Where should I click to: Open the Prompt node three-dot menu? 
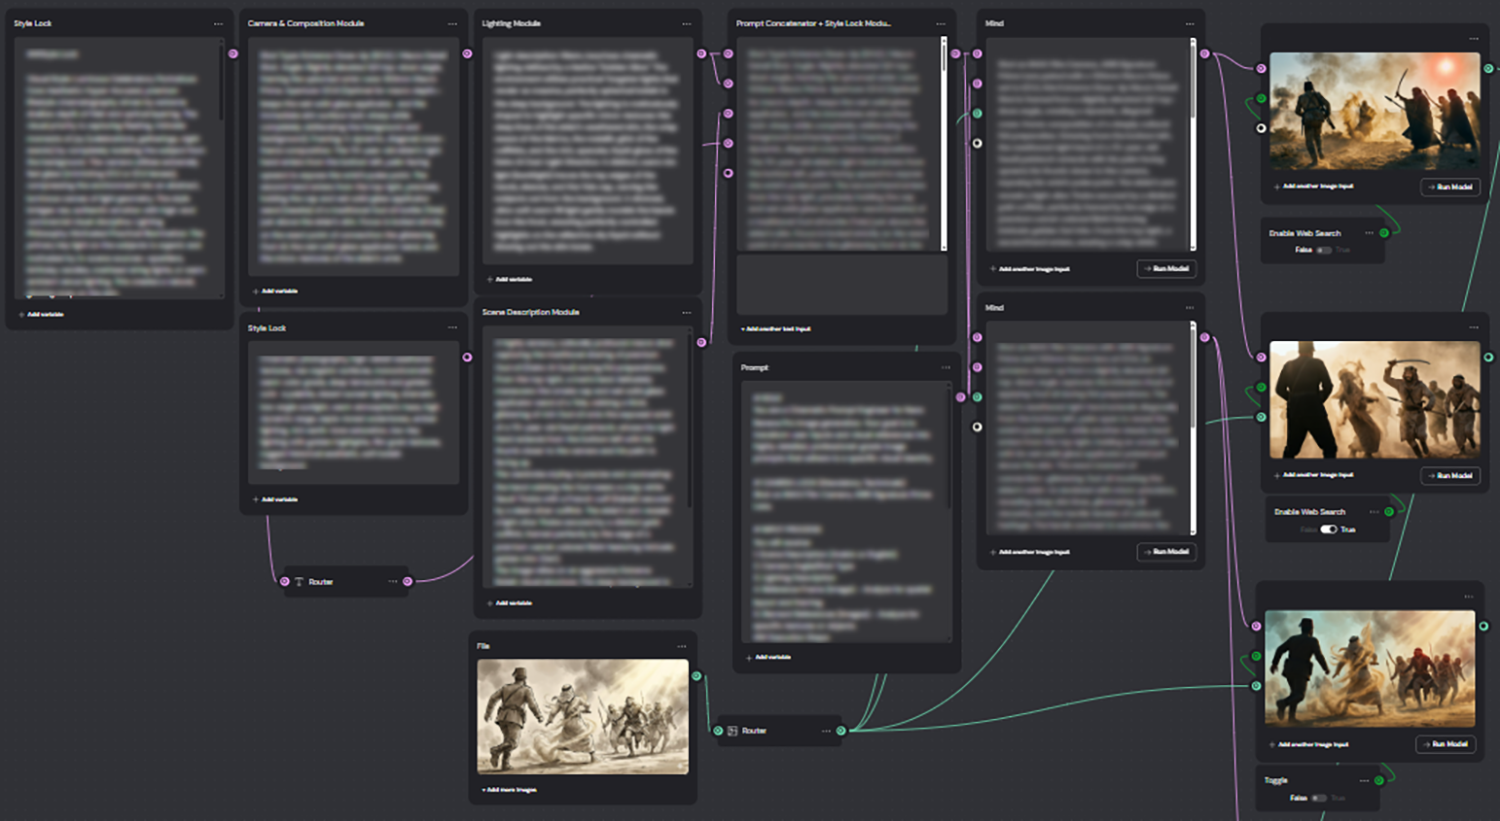[x=945, y=367]
